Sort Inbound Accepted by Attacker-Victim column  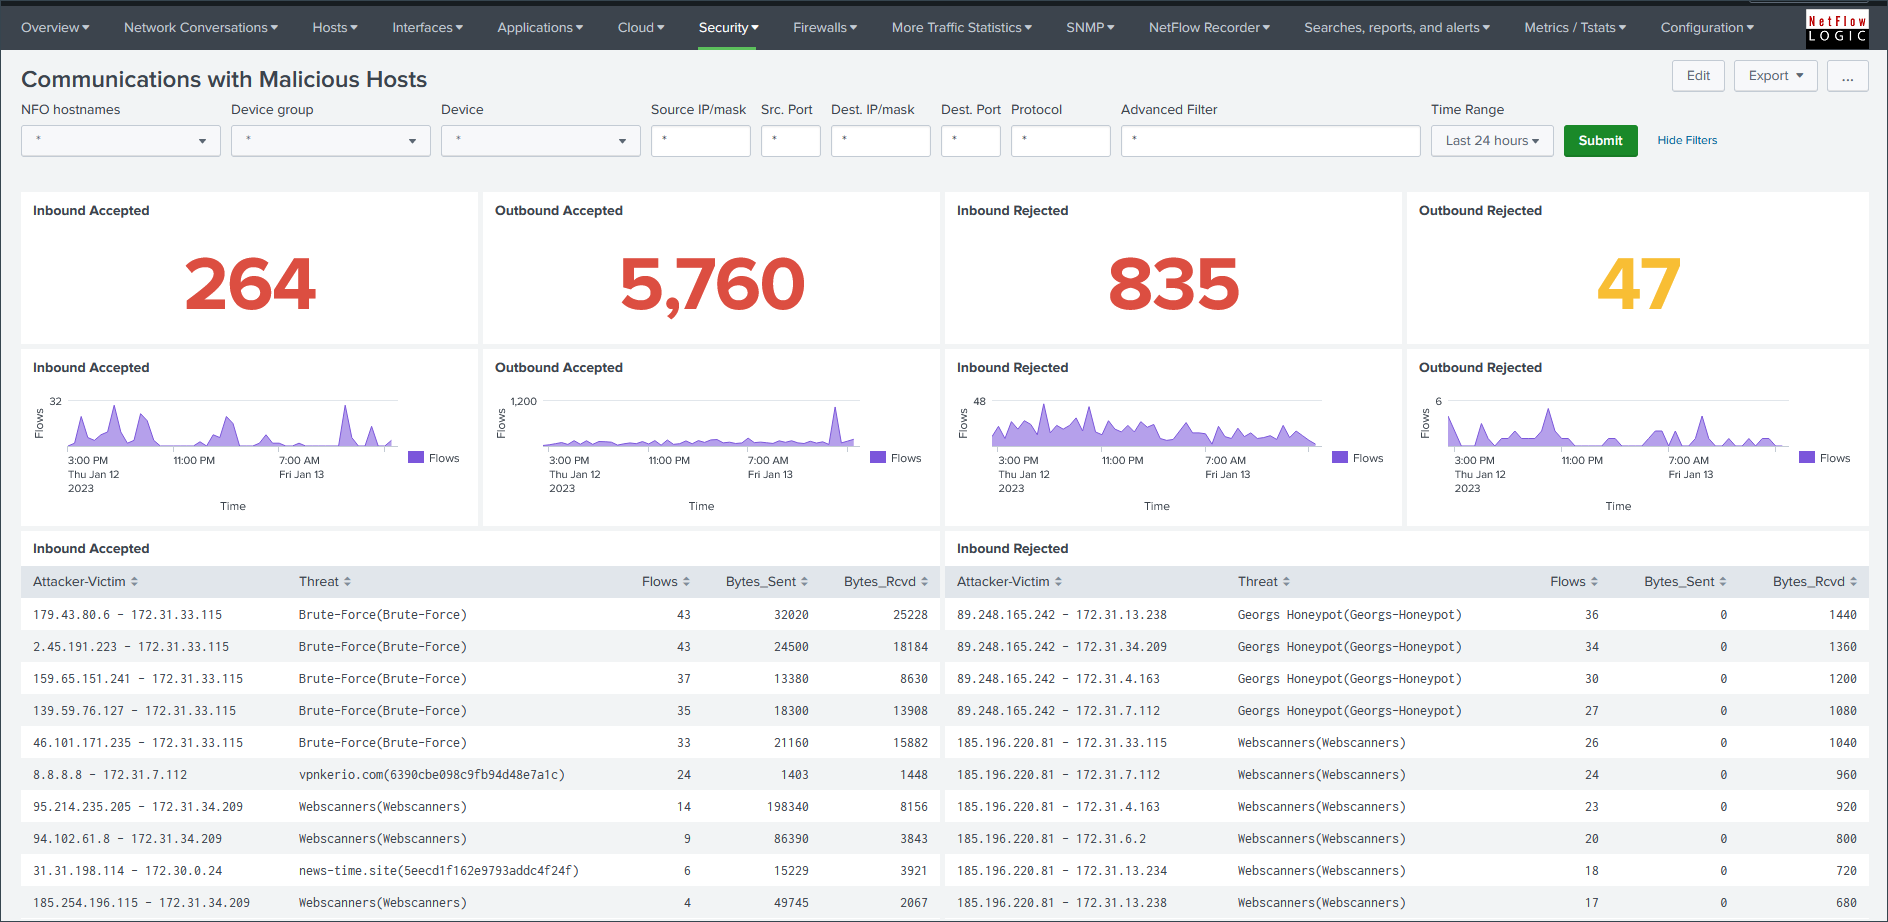85,582
